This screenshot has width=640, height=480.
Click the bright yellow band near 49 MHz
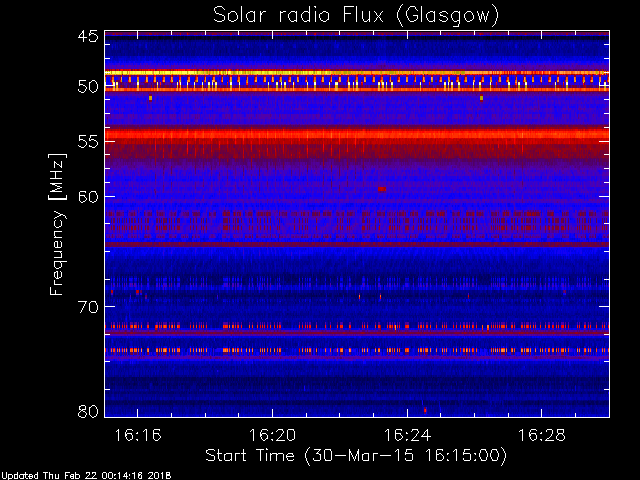(x=357, y=73)
